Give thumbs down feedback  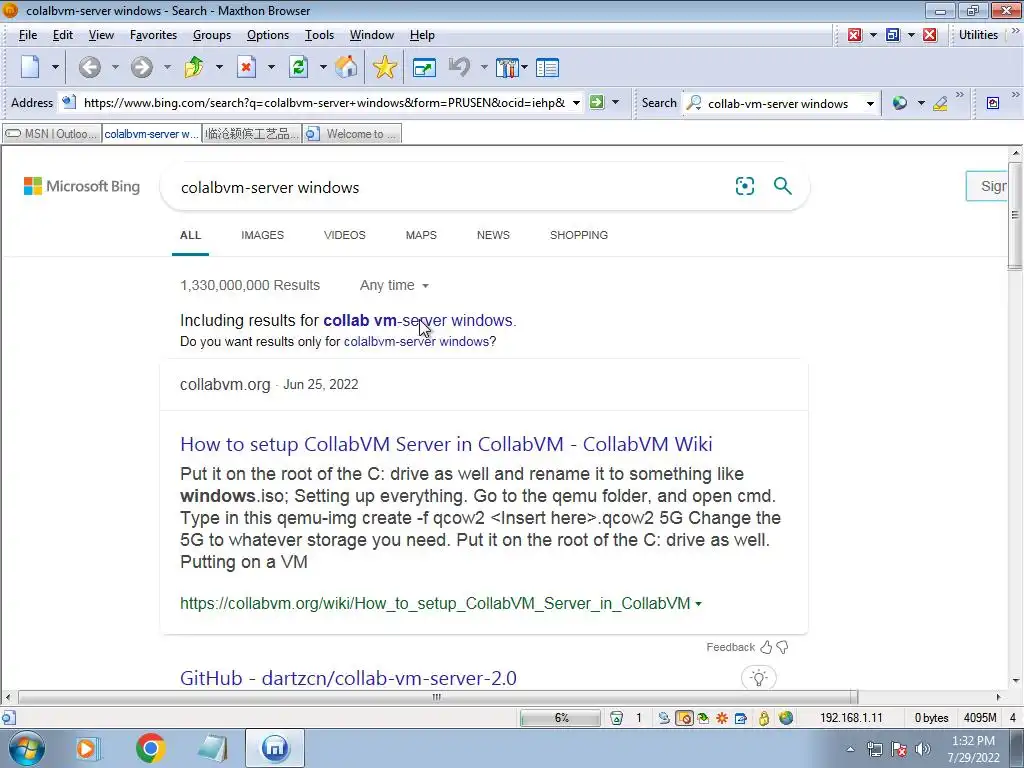click(x=782, y=647)
